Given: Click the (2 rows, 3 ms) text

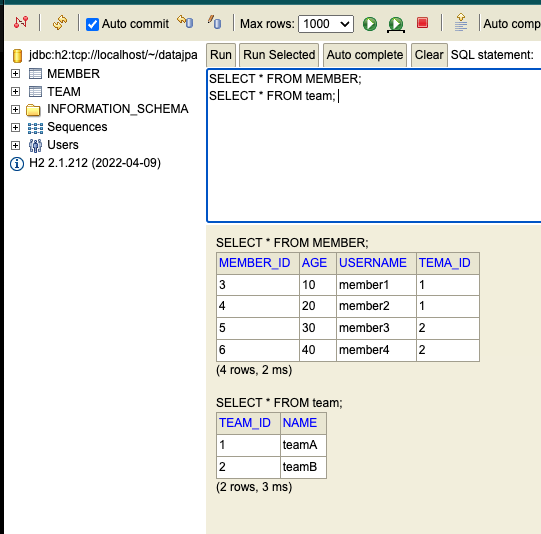Looking at the screenshot, I should point(254,487).
